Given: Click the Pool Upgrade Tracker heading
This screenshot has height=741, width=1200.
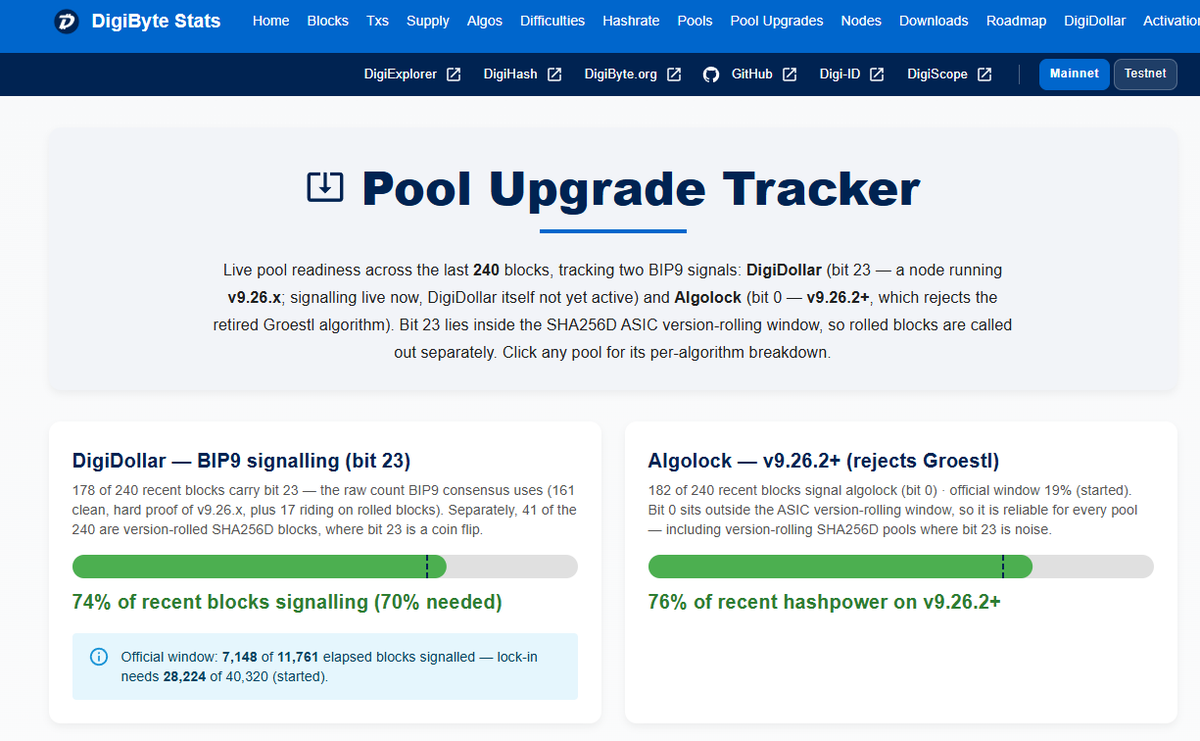Looking at the screenshot, I should pos(641,188).
